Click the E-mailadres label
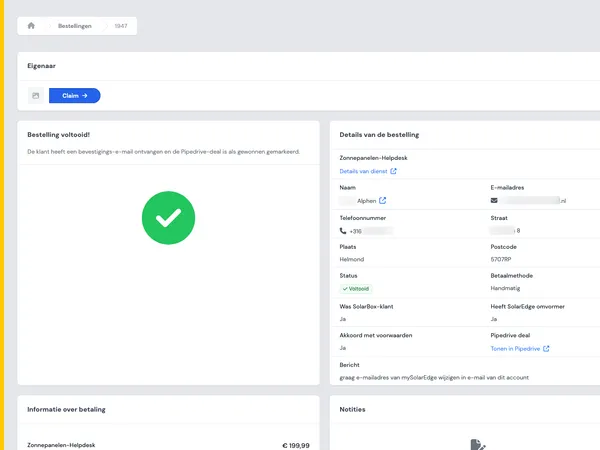Image resolution: width=600 pixels, height=450 pixels. (507, 188)
